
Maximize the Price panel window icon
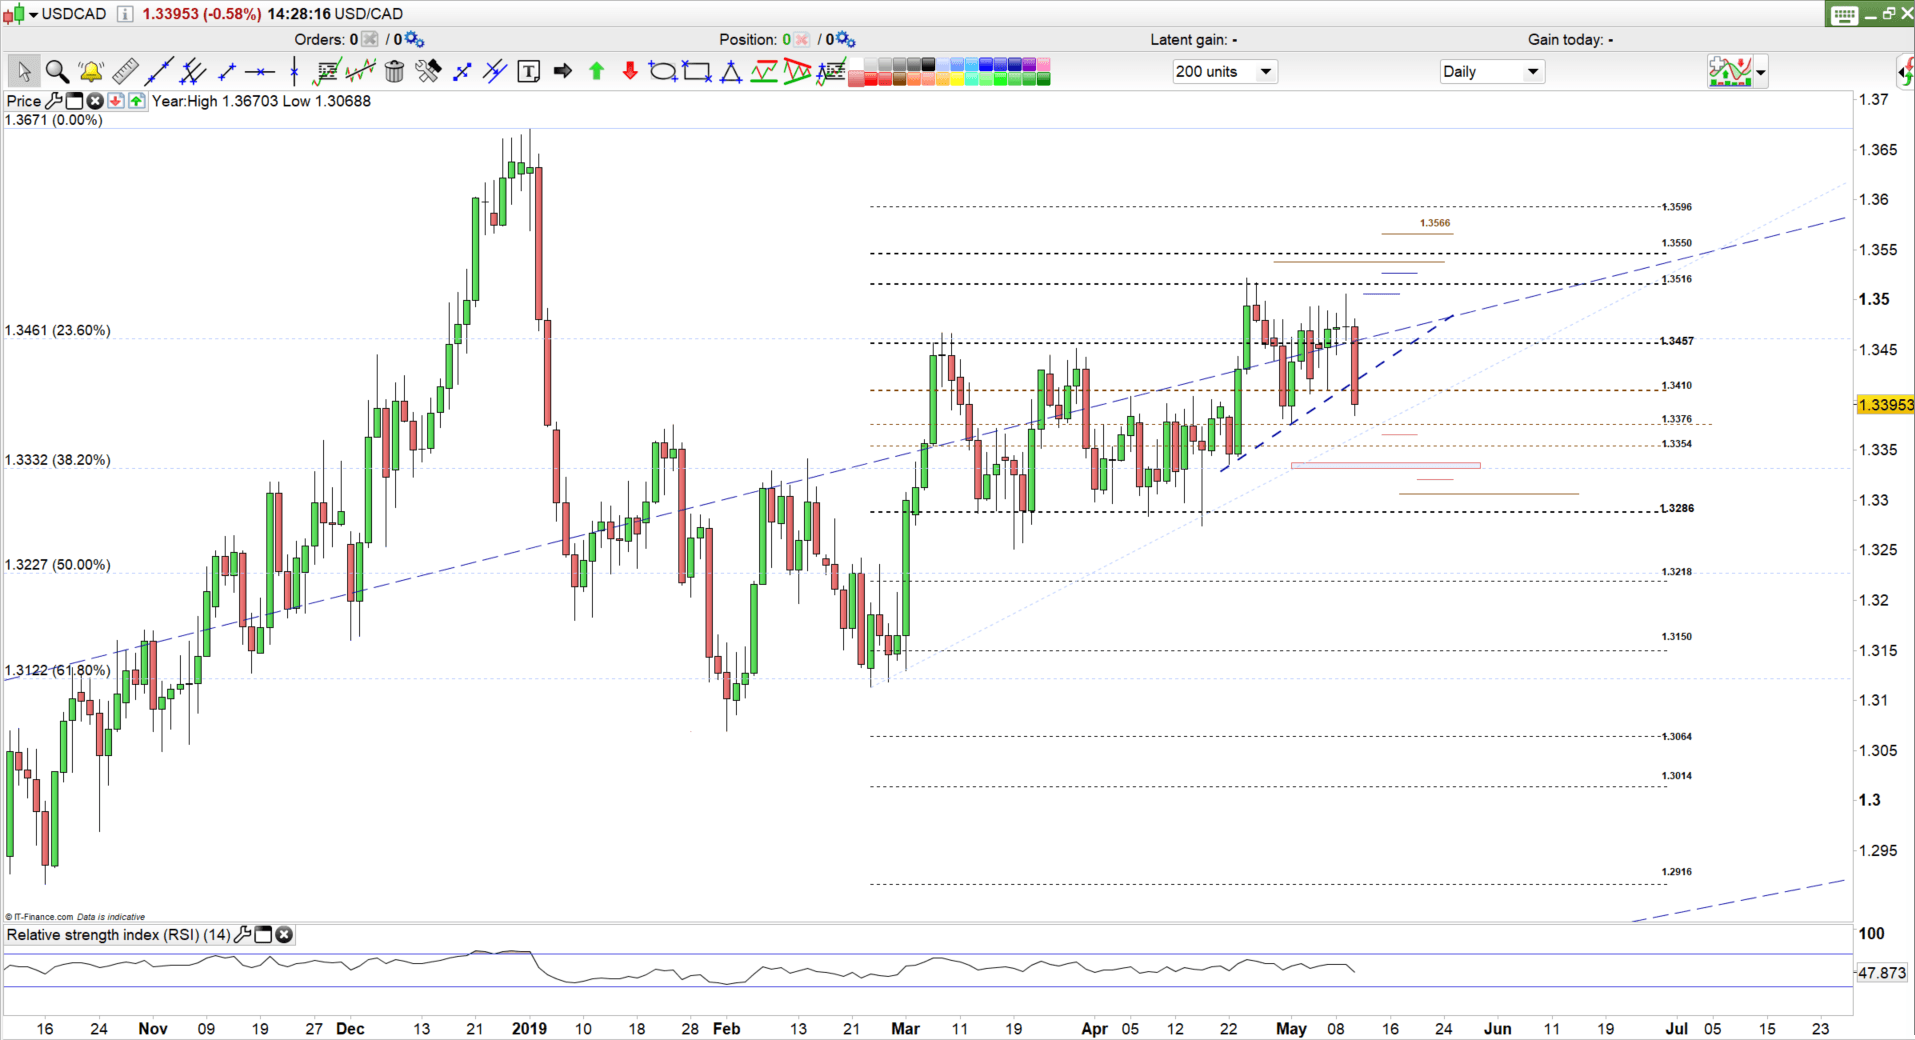[x=74, y=101]
